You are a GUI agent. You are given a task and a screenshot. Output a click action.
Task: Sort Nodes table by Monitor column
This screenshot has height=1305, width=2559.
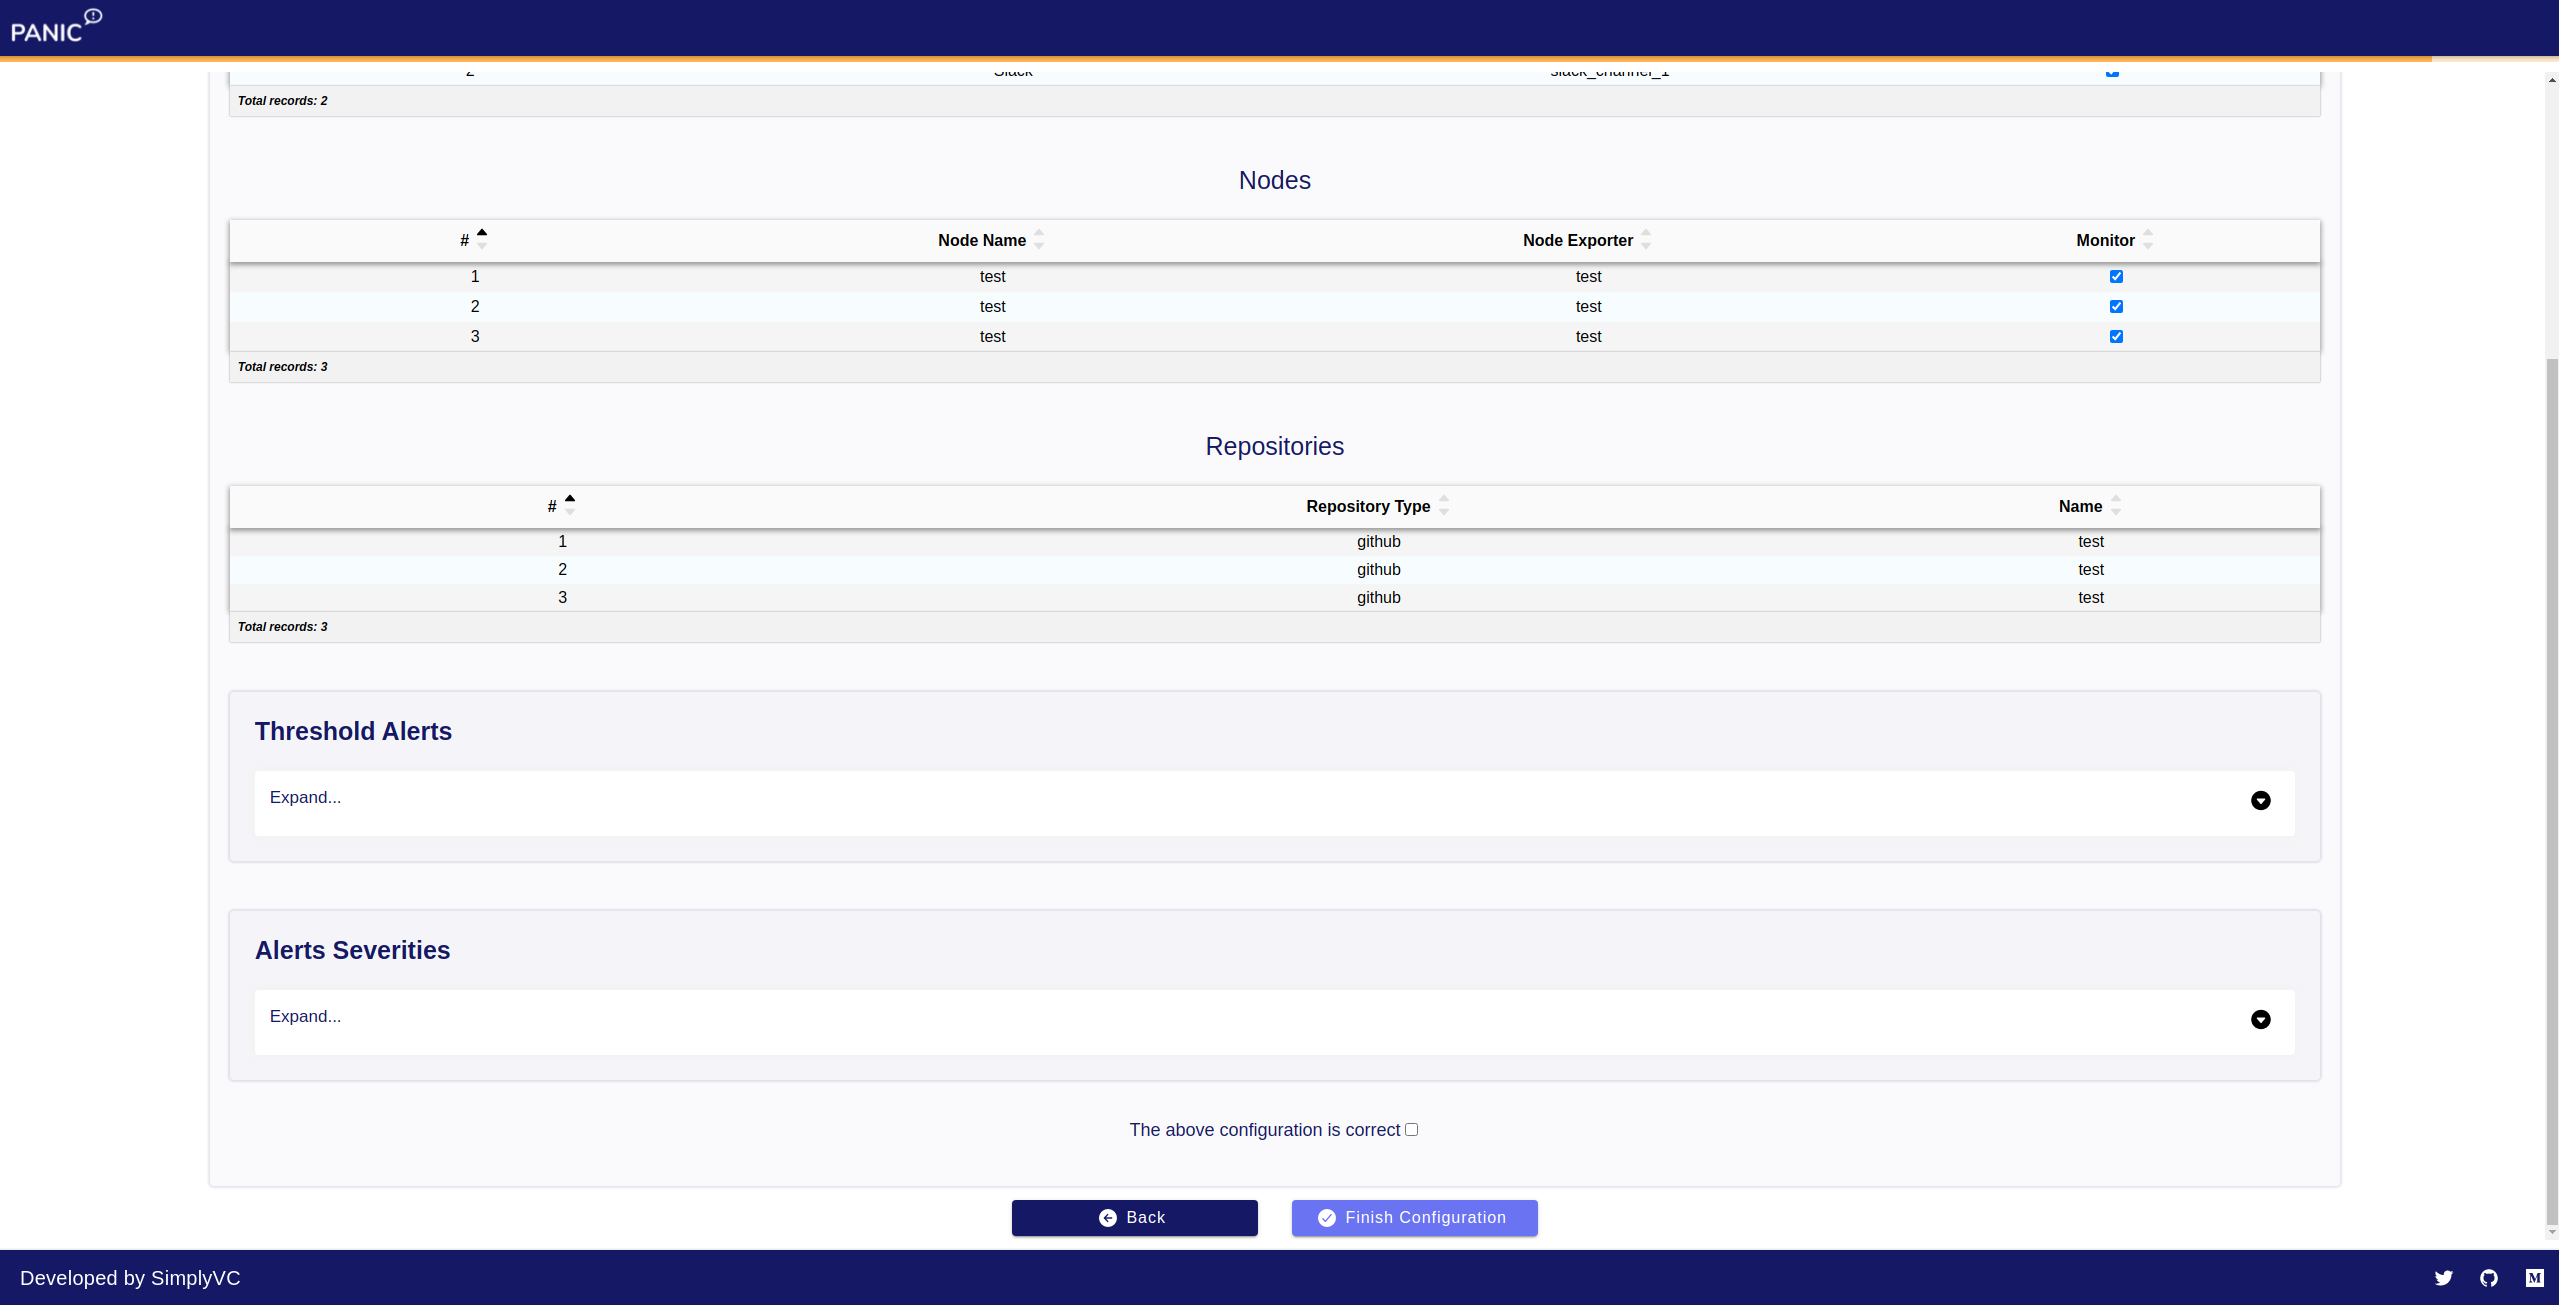point(2105,240)
